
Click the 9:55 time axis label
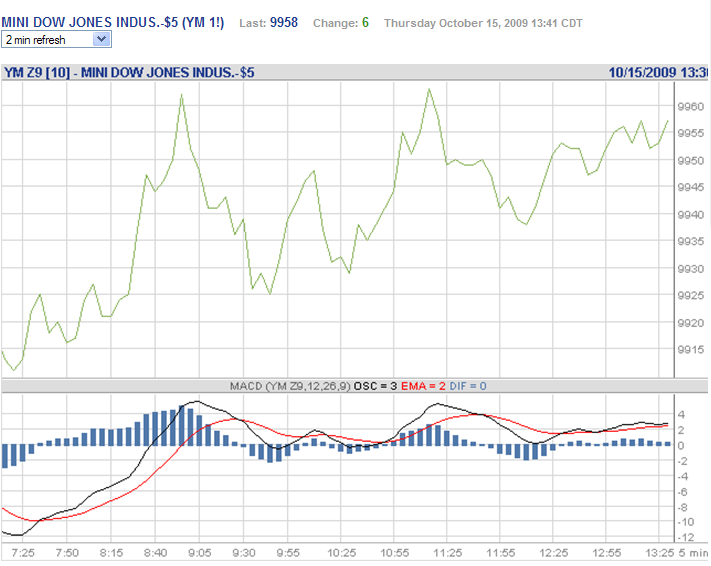tap(288, 553)
